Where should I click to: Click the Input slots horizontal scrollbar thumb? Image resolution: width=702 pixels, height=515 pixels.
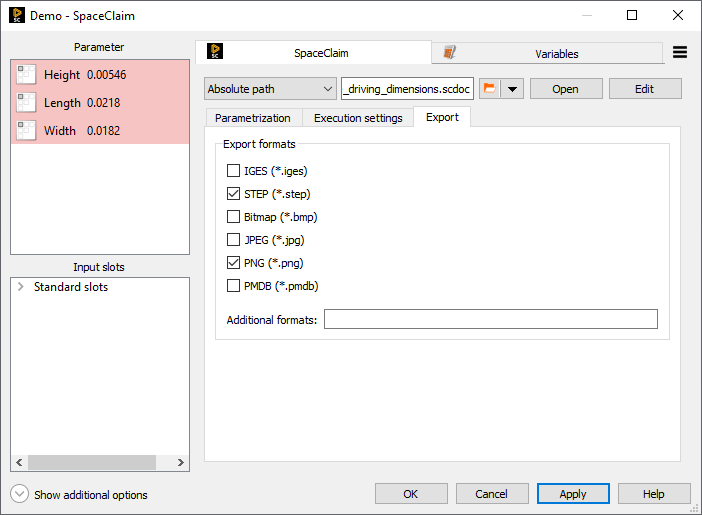pyautogui.click(x=92, y=462)
